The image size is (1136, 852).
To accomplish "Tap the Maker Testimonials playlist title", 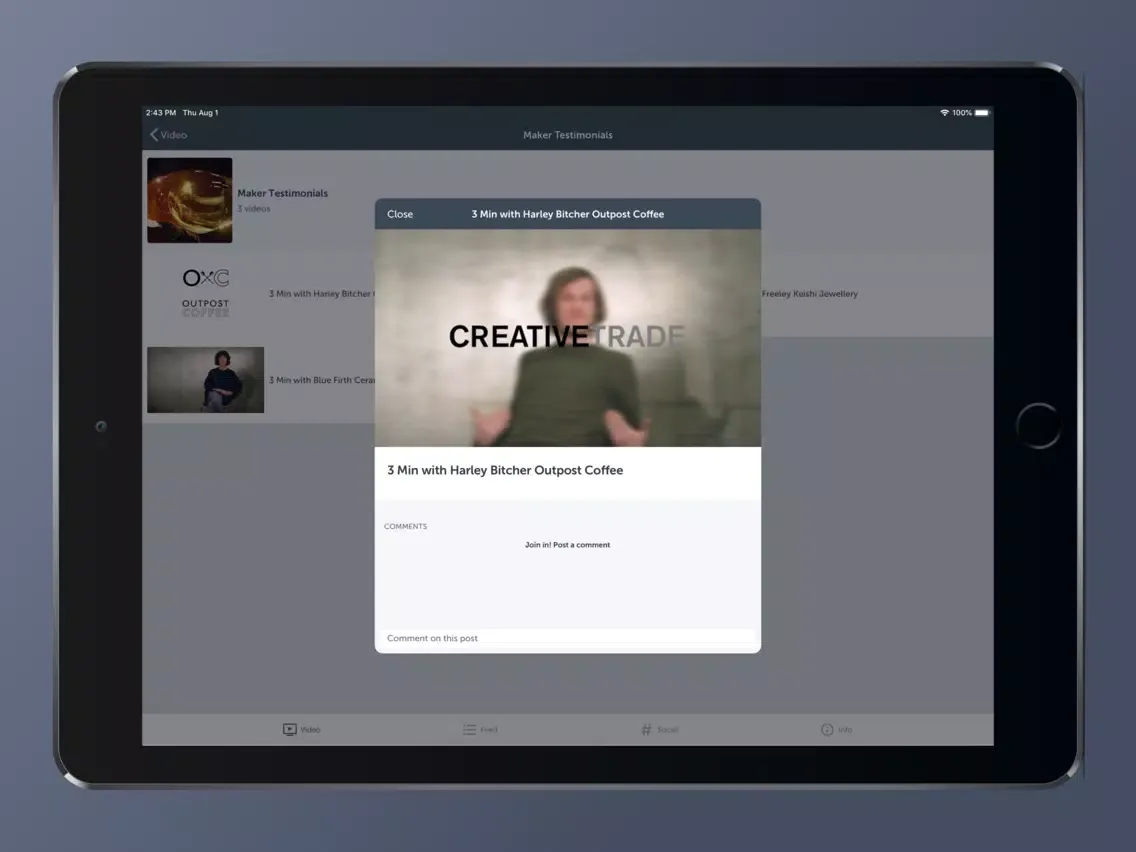I will [x=283, y=193].
